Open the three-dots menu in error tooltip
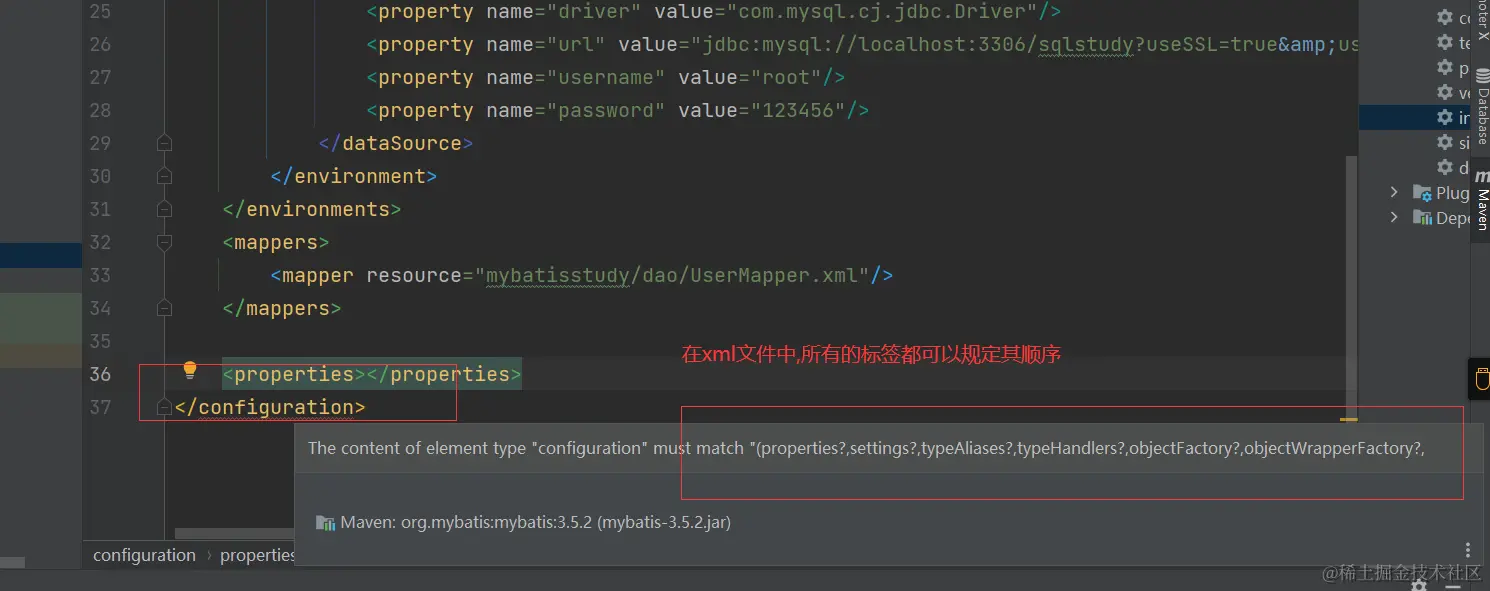The width and height of the screenshot is (1490, 591). pyautogui.click(x=1468, y=550)
